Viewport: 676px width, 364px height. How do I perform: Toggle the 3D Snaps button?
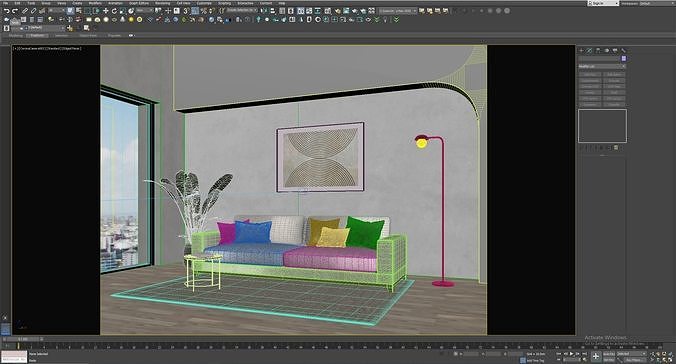[186, 11]
